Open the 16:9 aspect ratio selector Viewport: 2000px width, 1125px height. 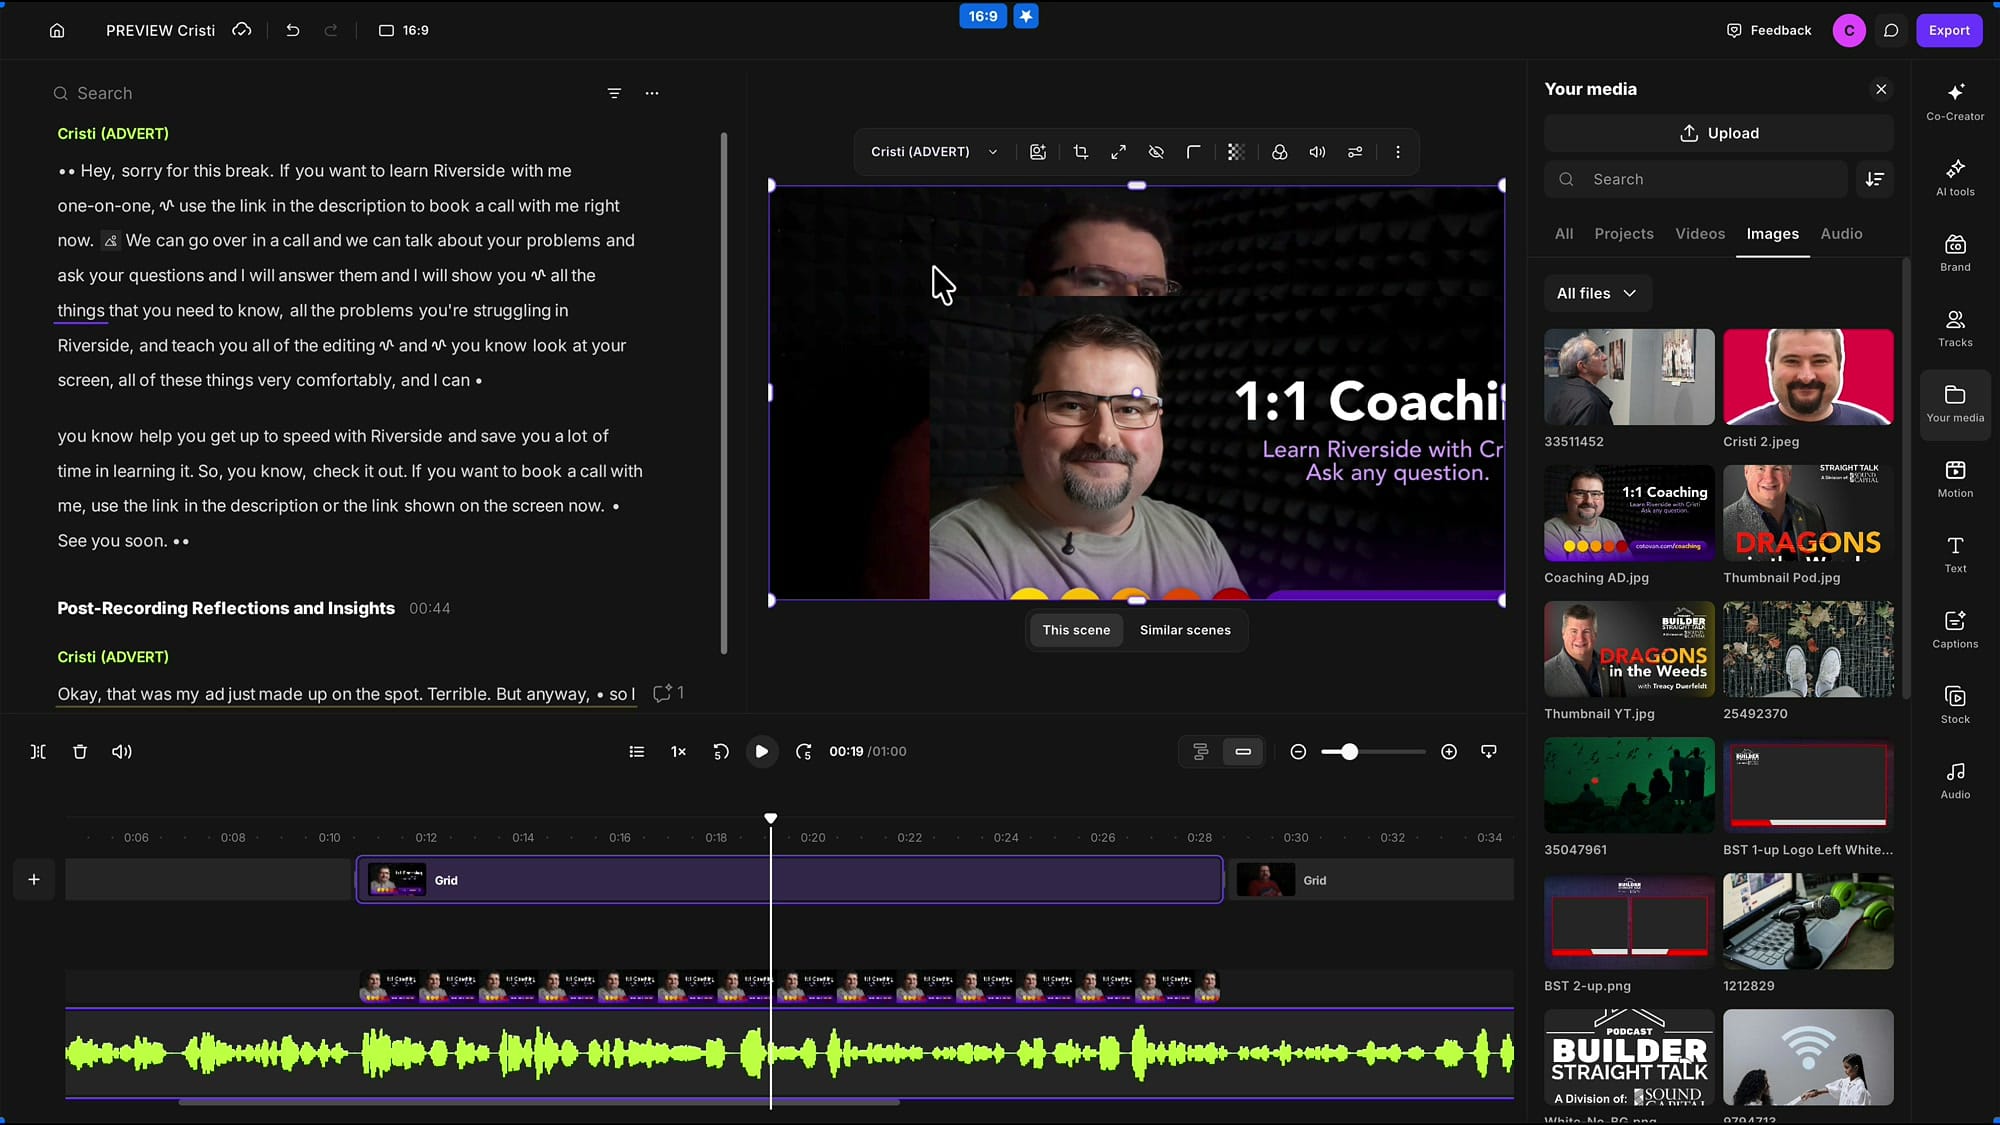click(x=404, y=30)
